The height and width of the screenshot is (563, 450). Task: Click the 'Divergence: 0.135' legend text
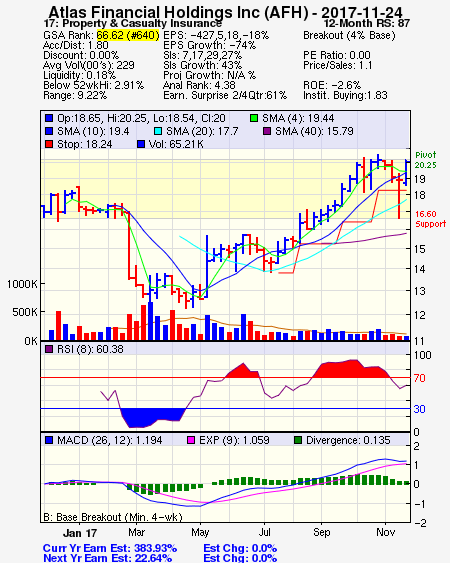pyautogui.click(x=348, y=440)
